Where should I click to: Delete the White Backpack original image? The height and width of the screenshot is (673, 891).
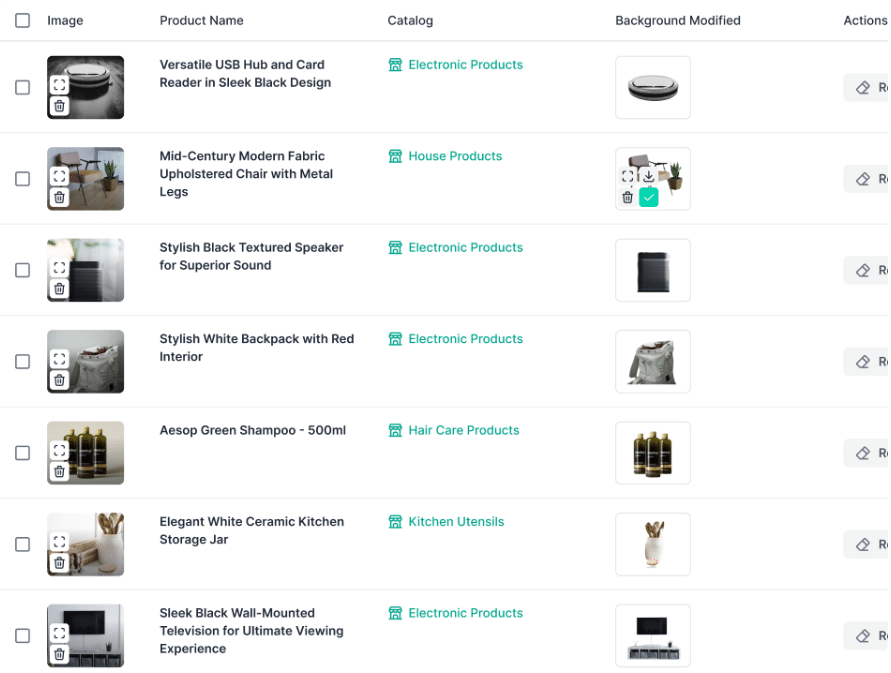click(59, 380)
